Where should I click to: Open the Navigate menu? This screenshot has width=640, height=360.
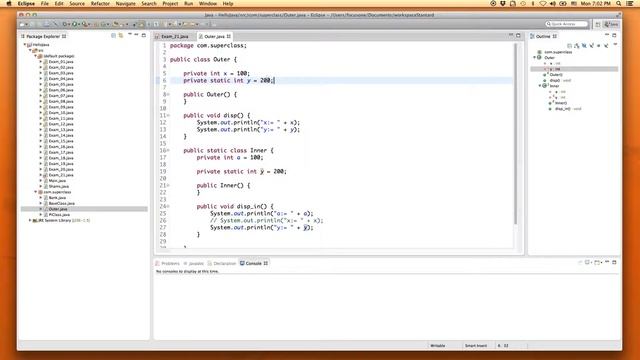tap(125, 3)
